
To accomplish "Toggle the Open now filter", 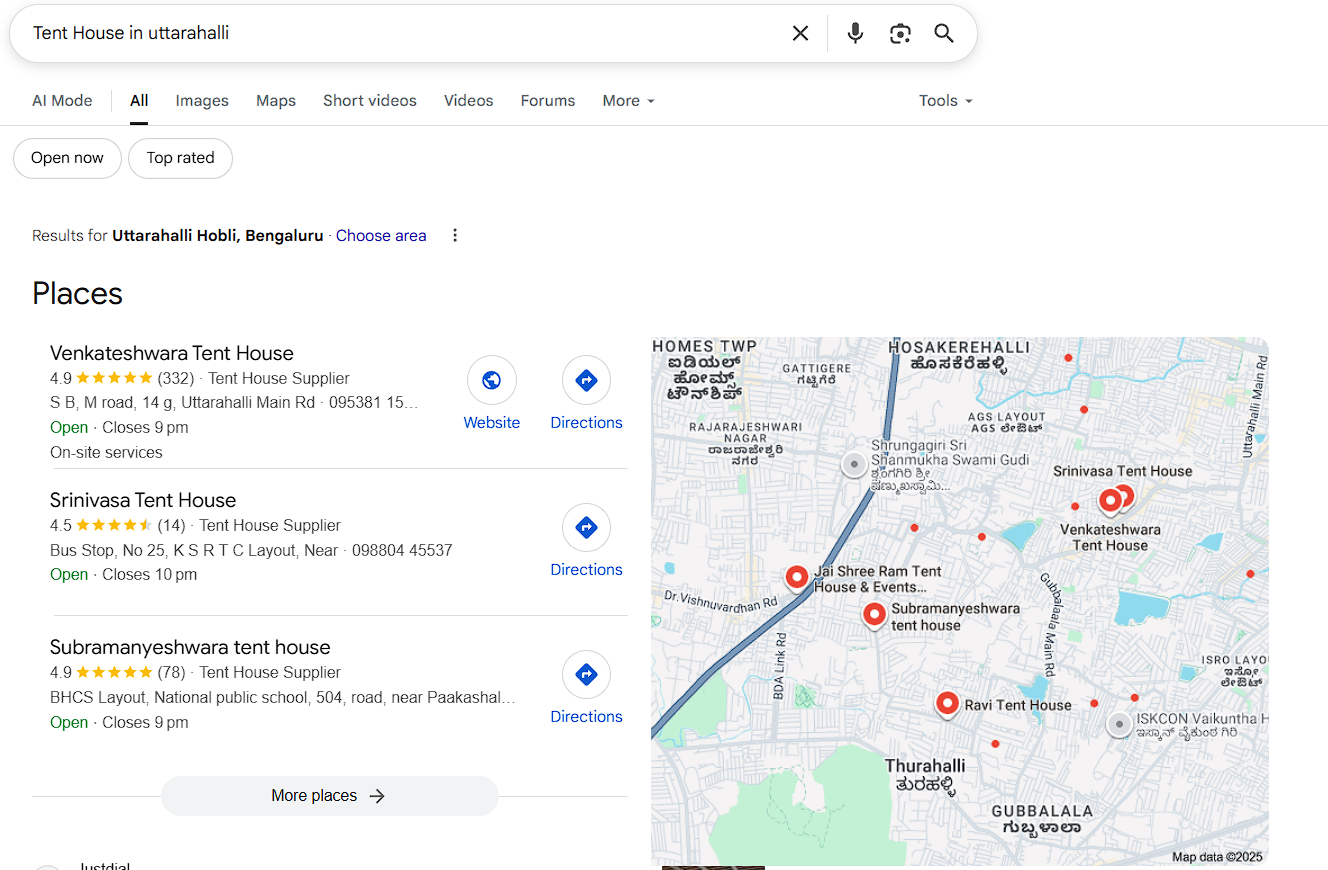I will pyautogui.click(x=67, y=158).
